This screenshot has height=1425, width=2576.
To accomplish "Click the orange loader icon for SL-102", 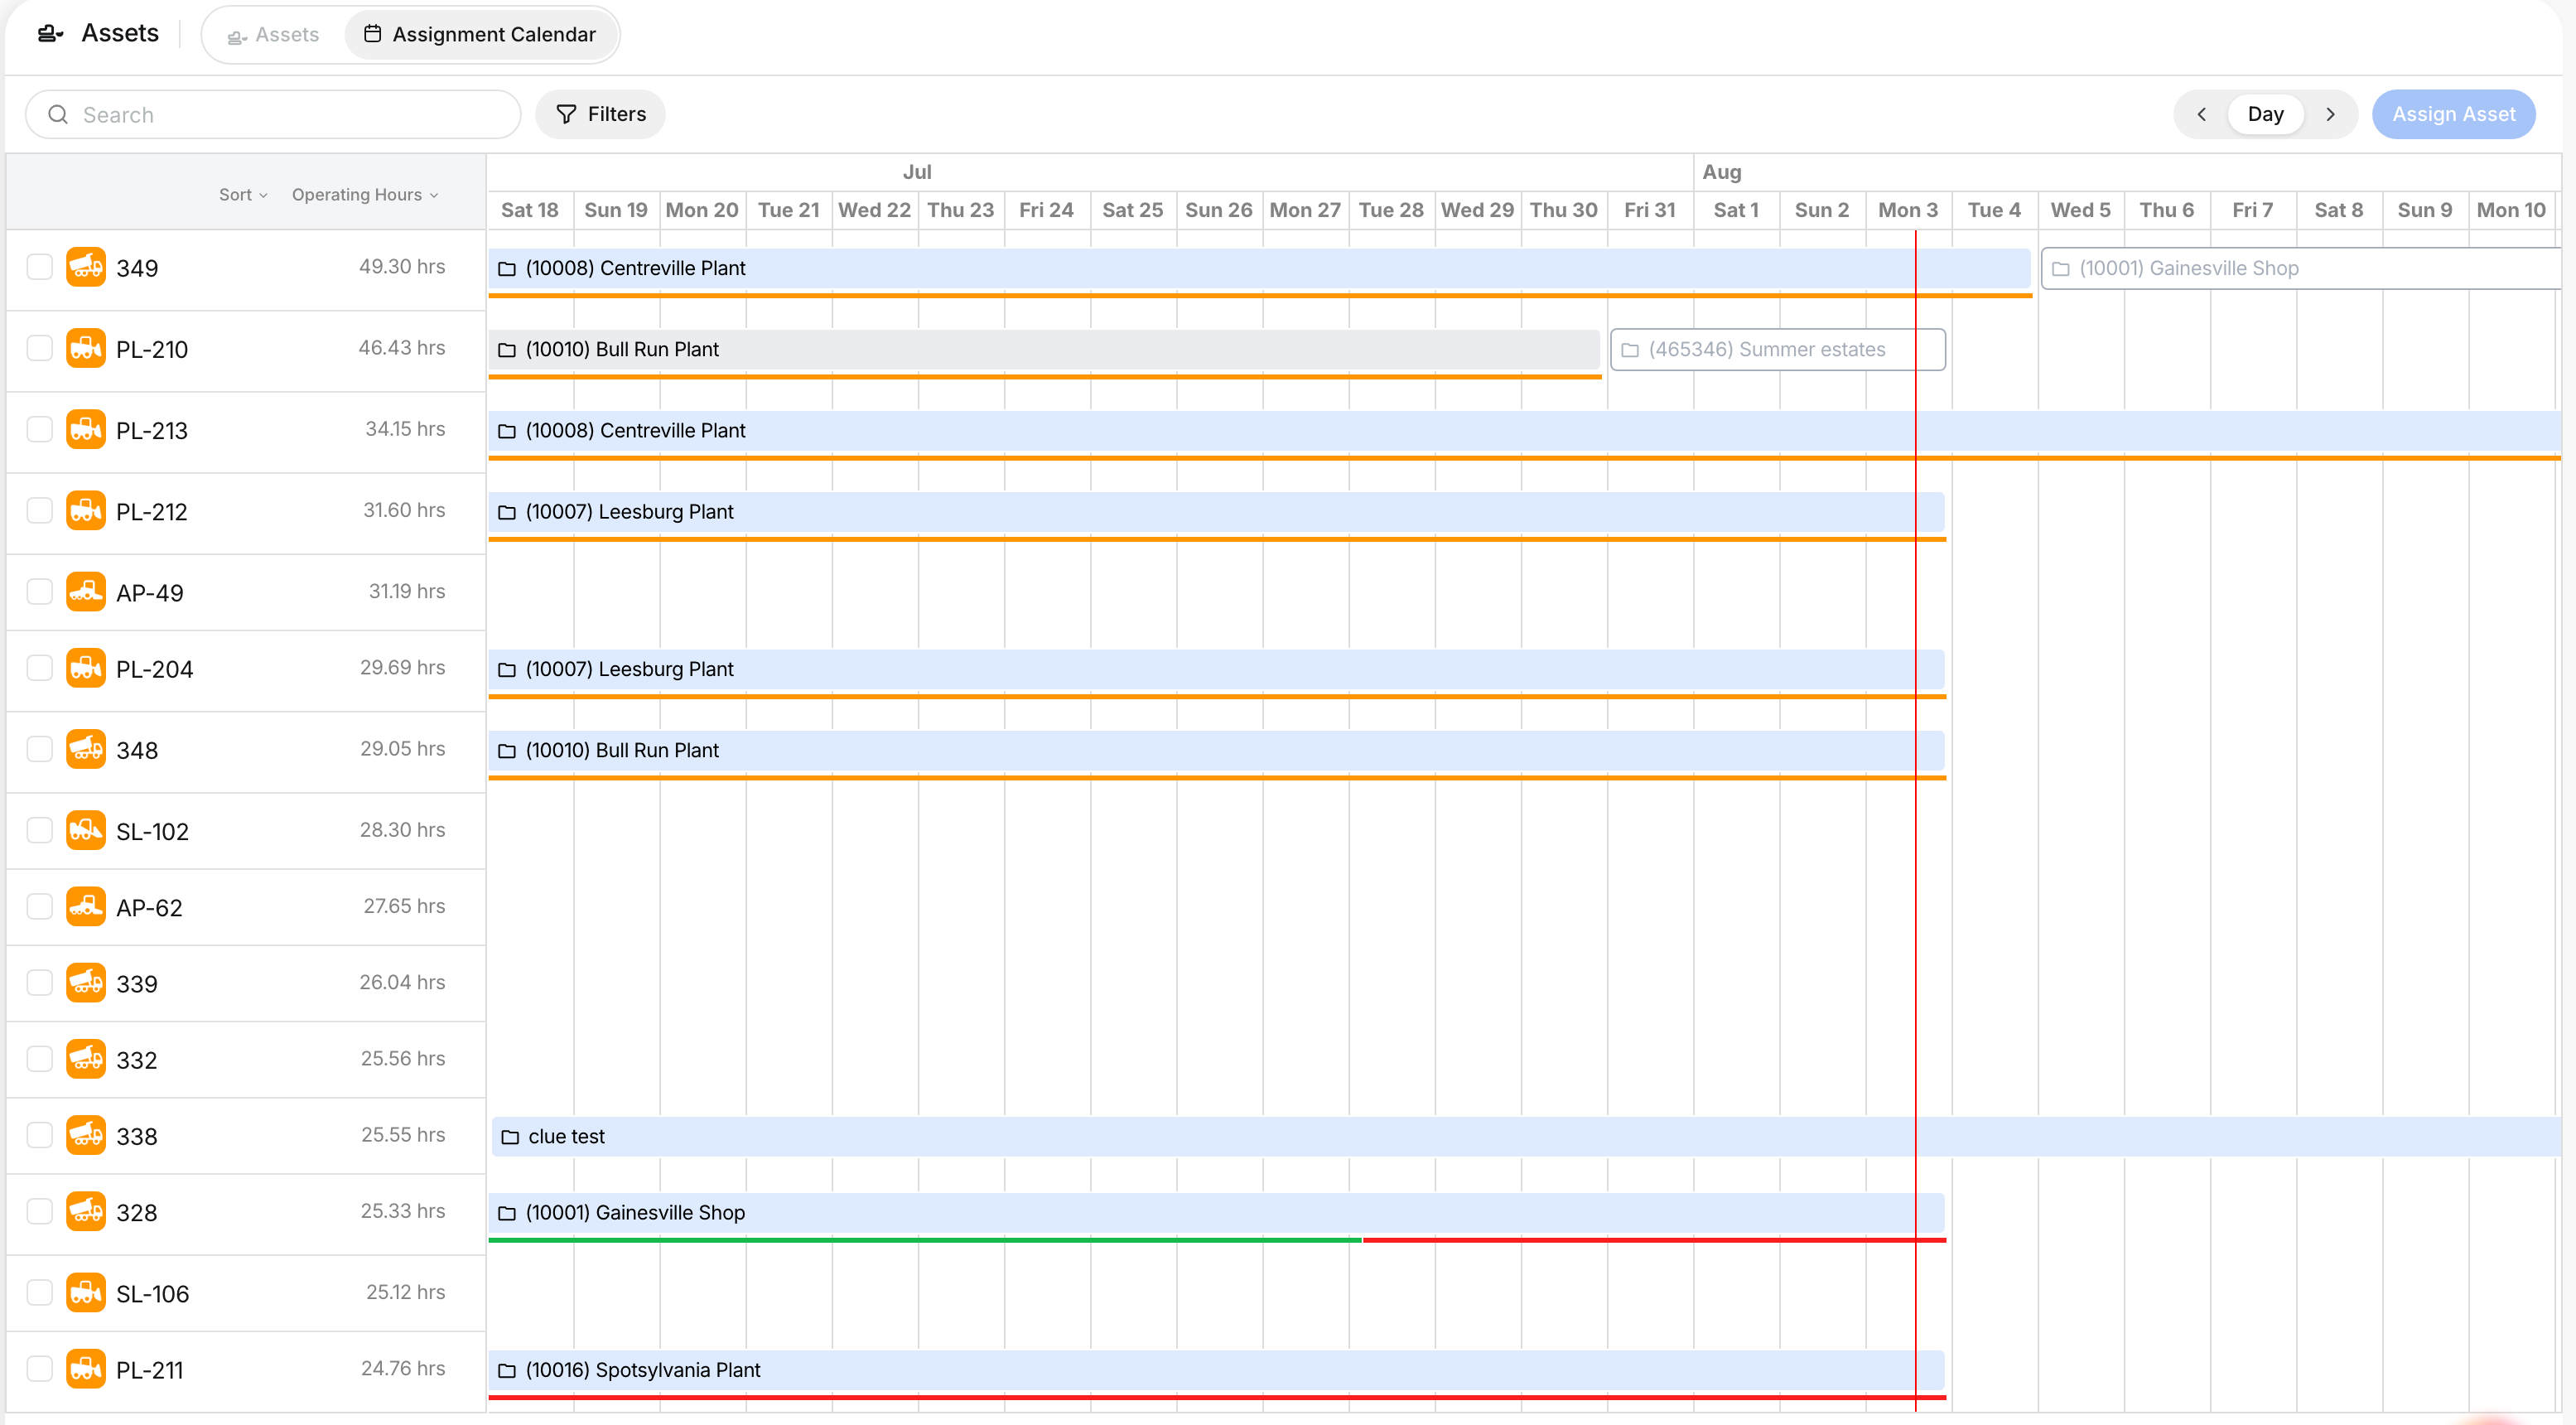I will pyautogui.click(x=86, y=830).
